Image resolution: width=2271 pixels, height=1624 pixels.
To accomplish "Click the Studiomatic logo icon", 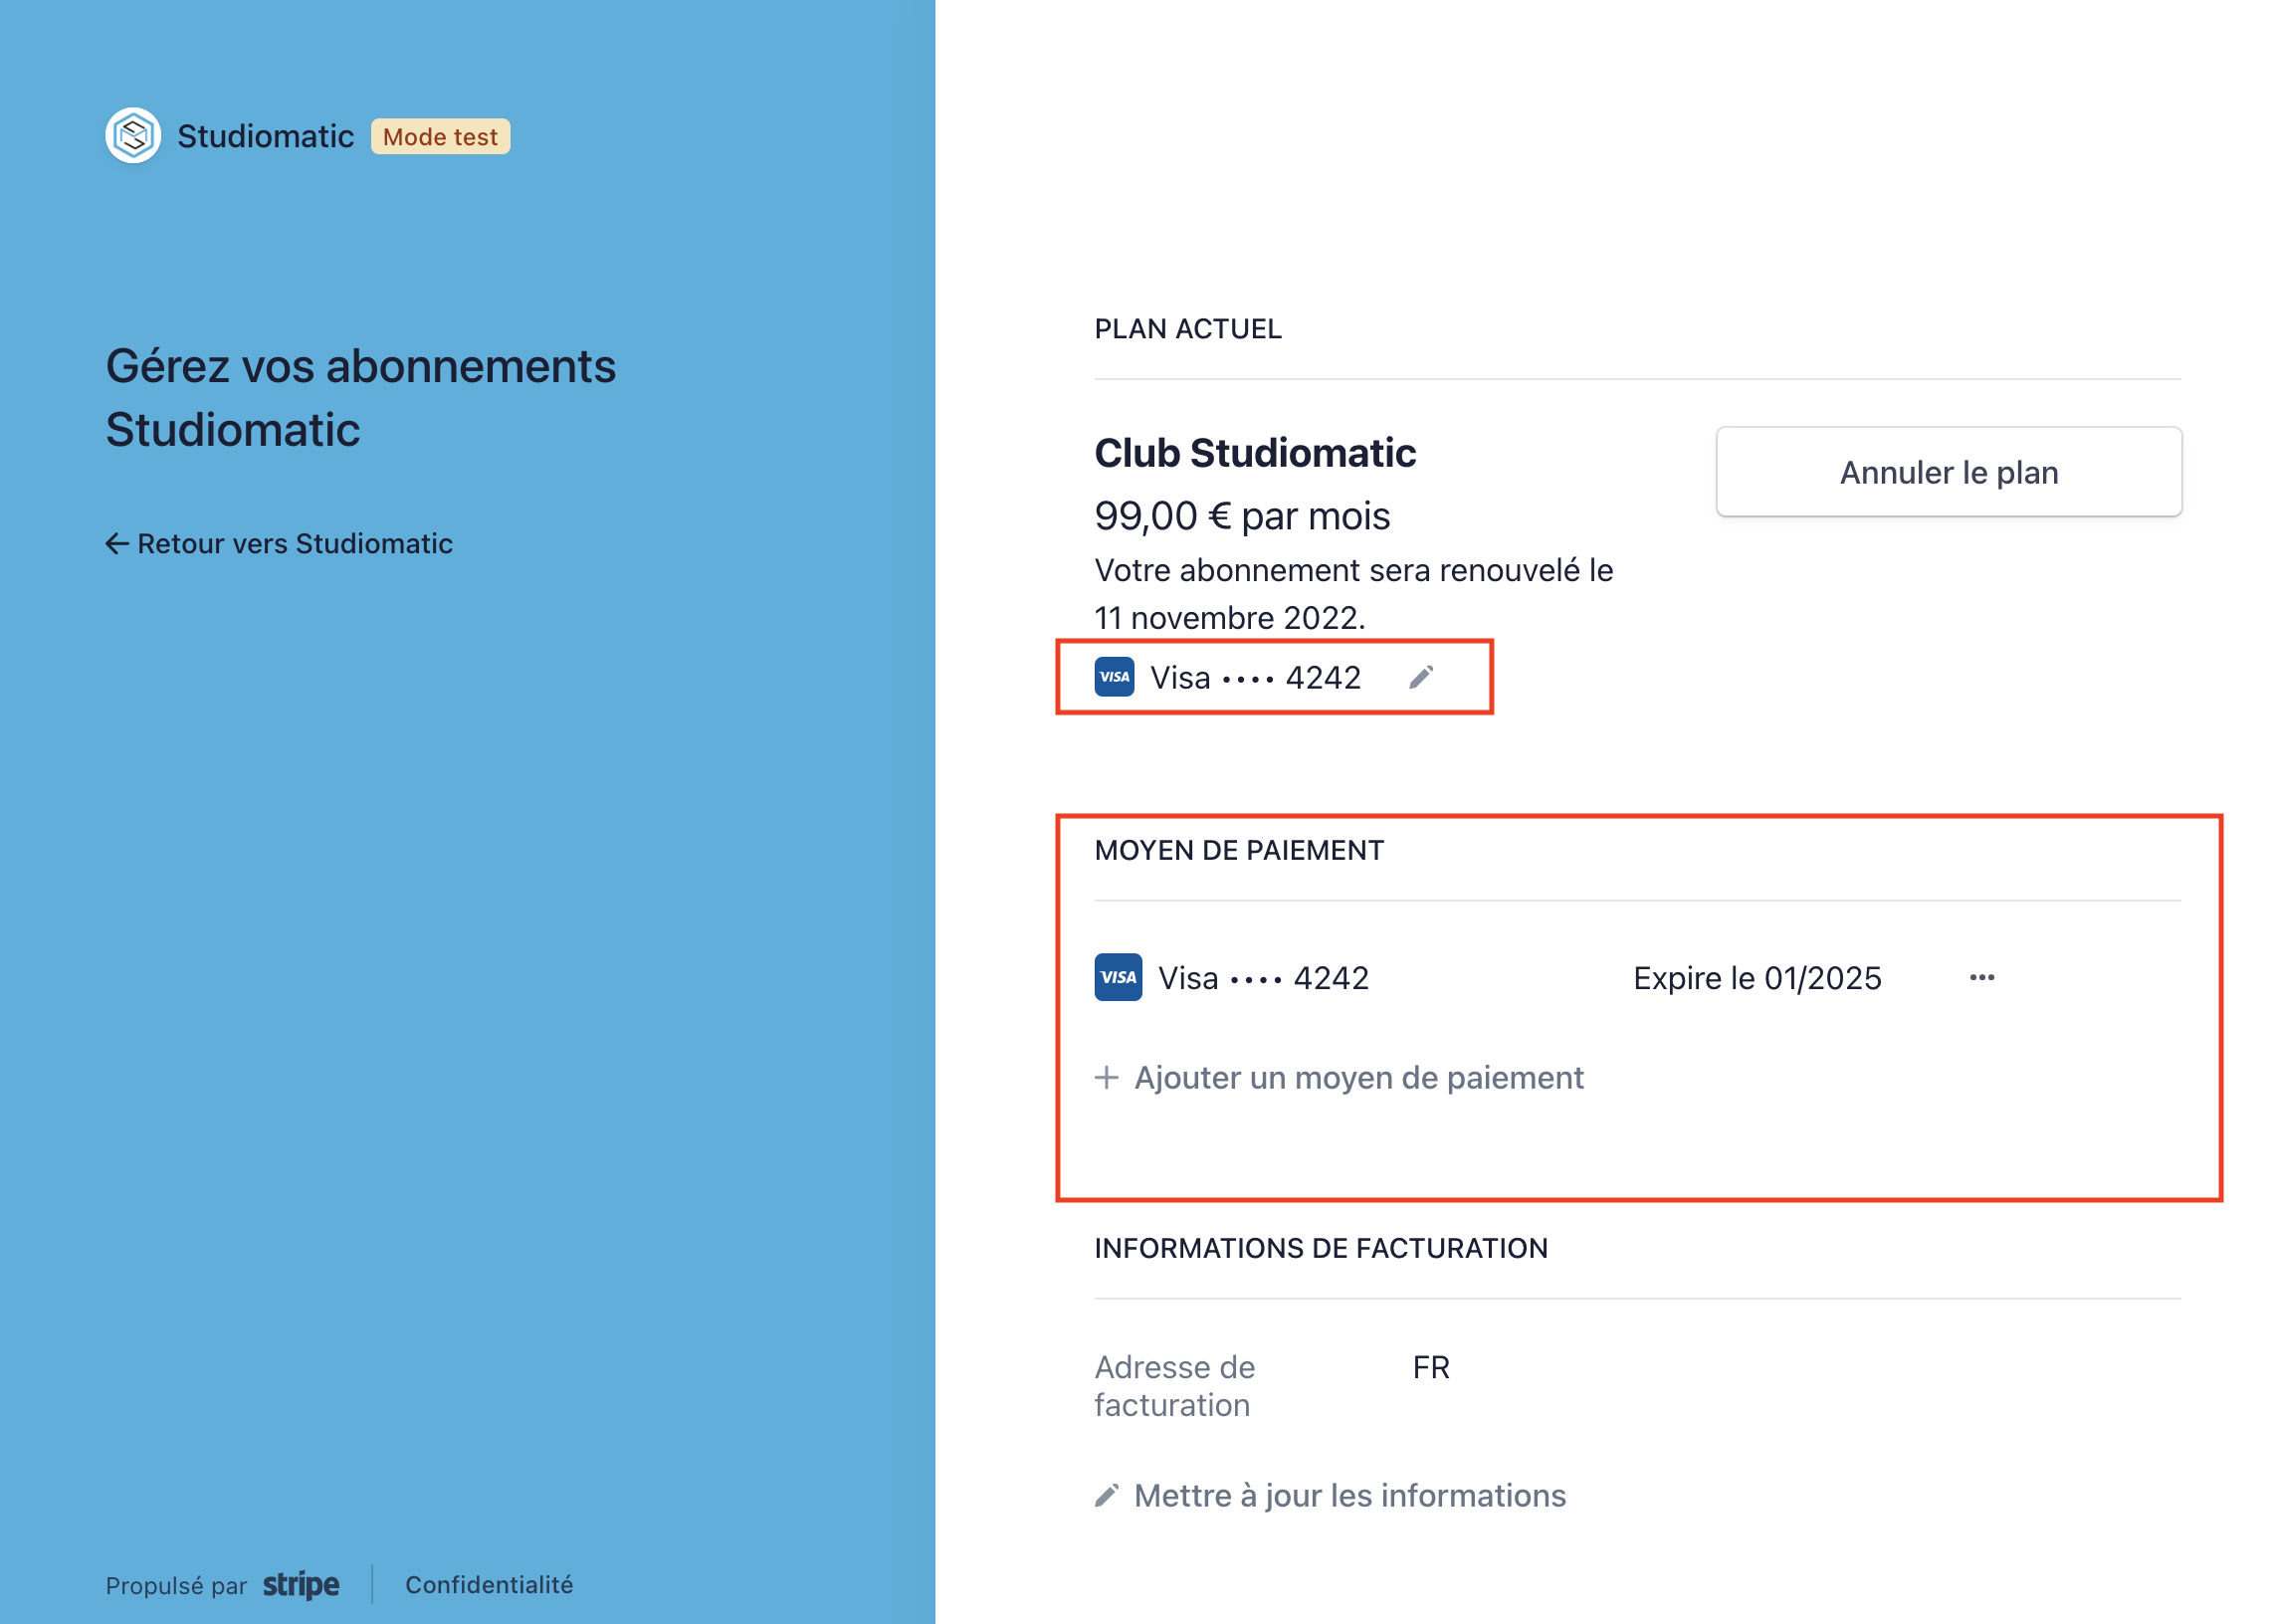I will [133, 135].
